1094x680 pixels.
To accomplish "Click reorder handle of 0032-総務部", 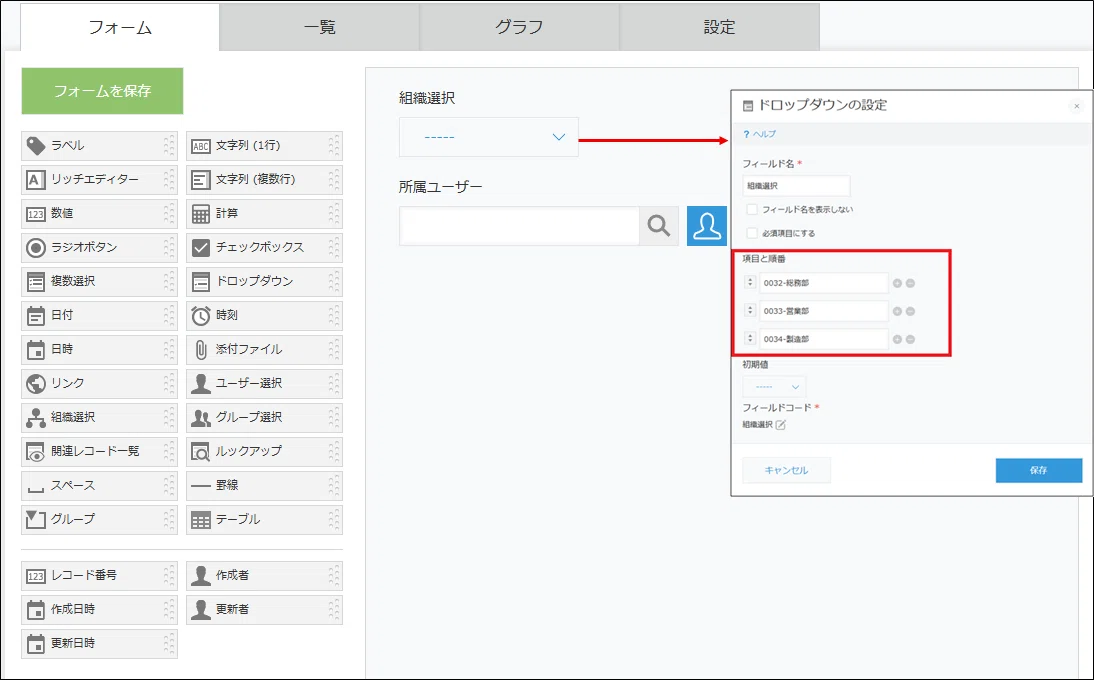I will [x=750, y=282].
